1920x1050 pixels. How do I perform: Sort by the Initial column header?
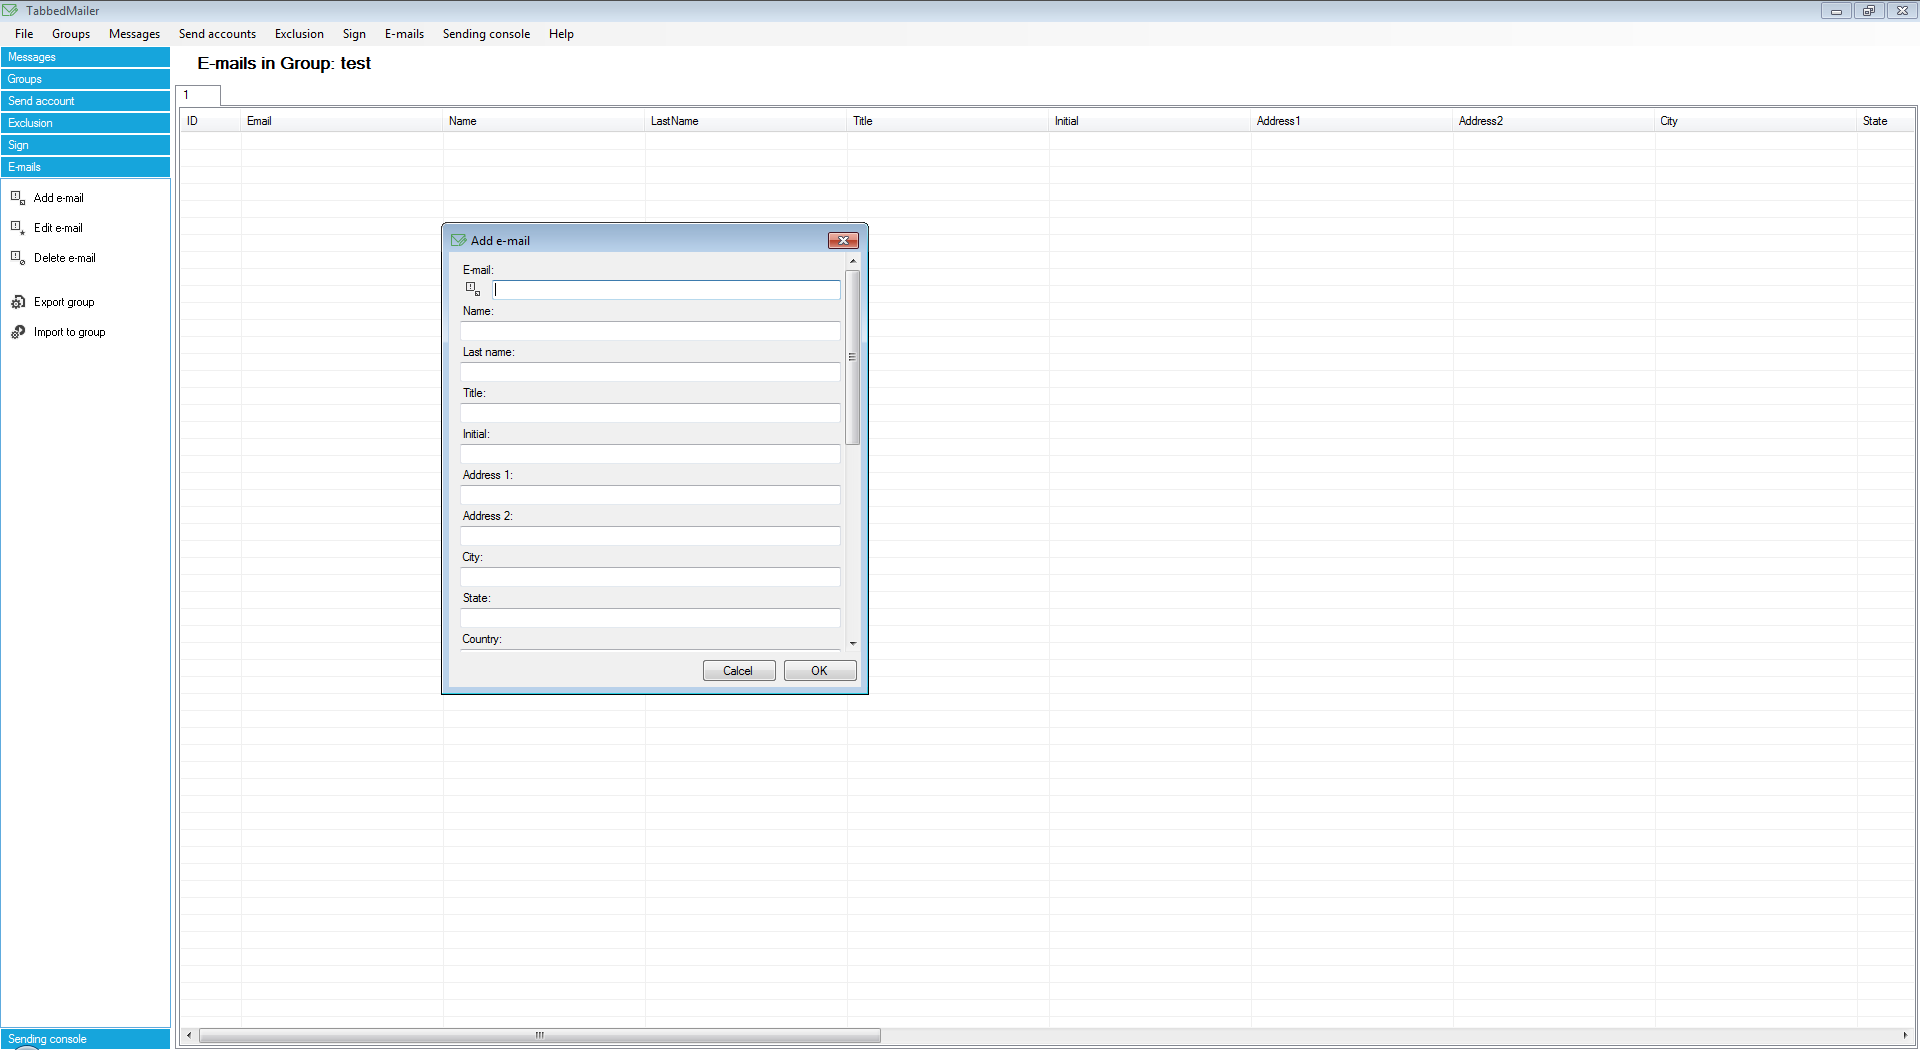pos(1150,121)
